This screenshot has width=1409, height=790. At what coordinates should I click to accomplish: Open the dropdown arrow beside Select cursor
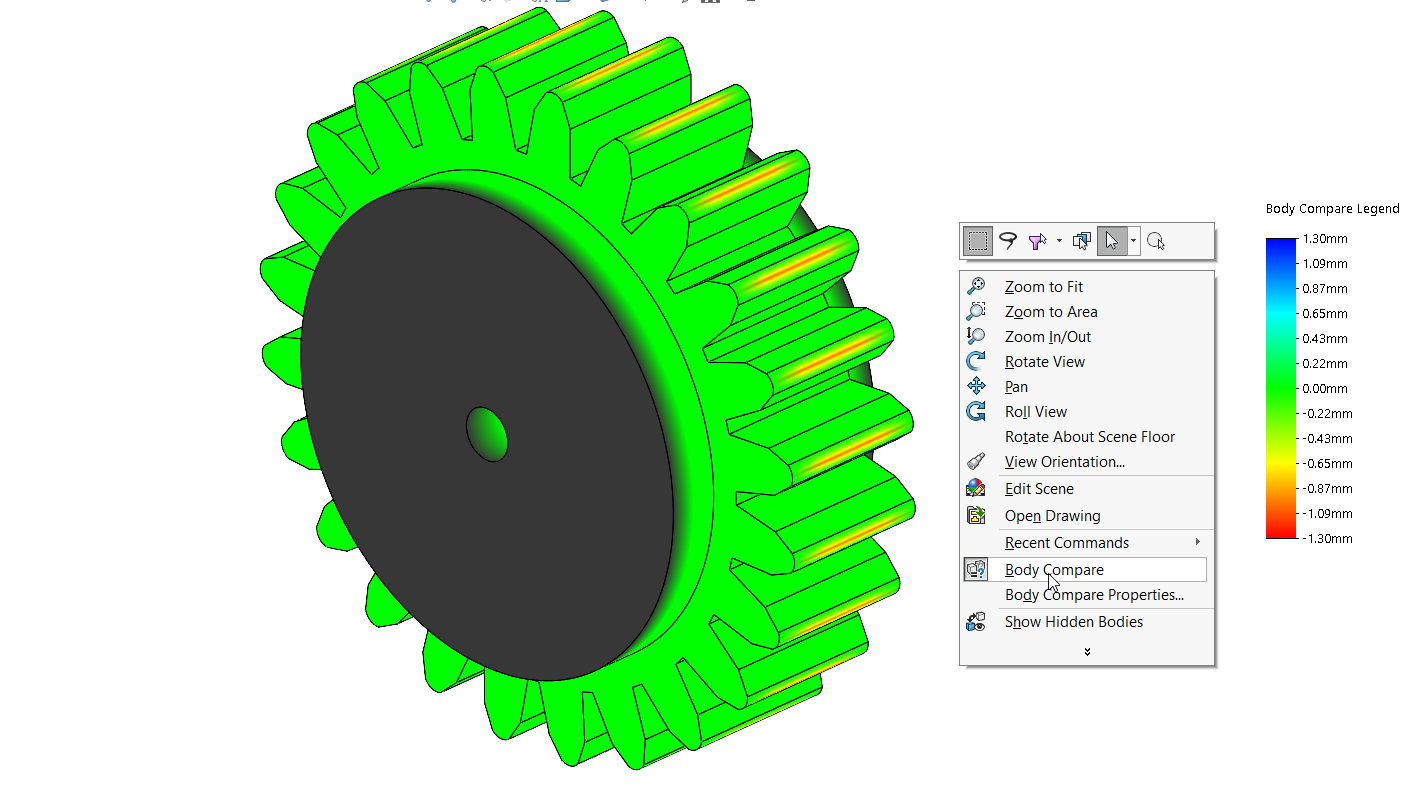point(1133,241)
